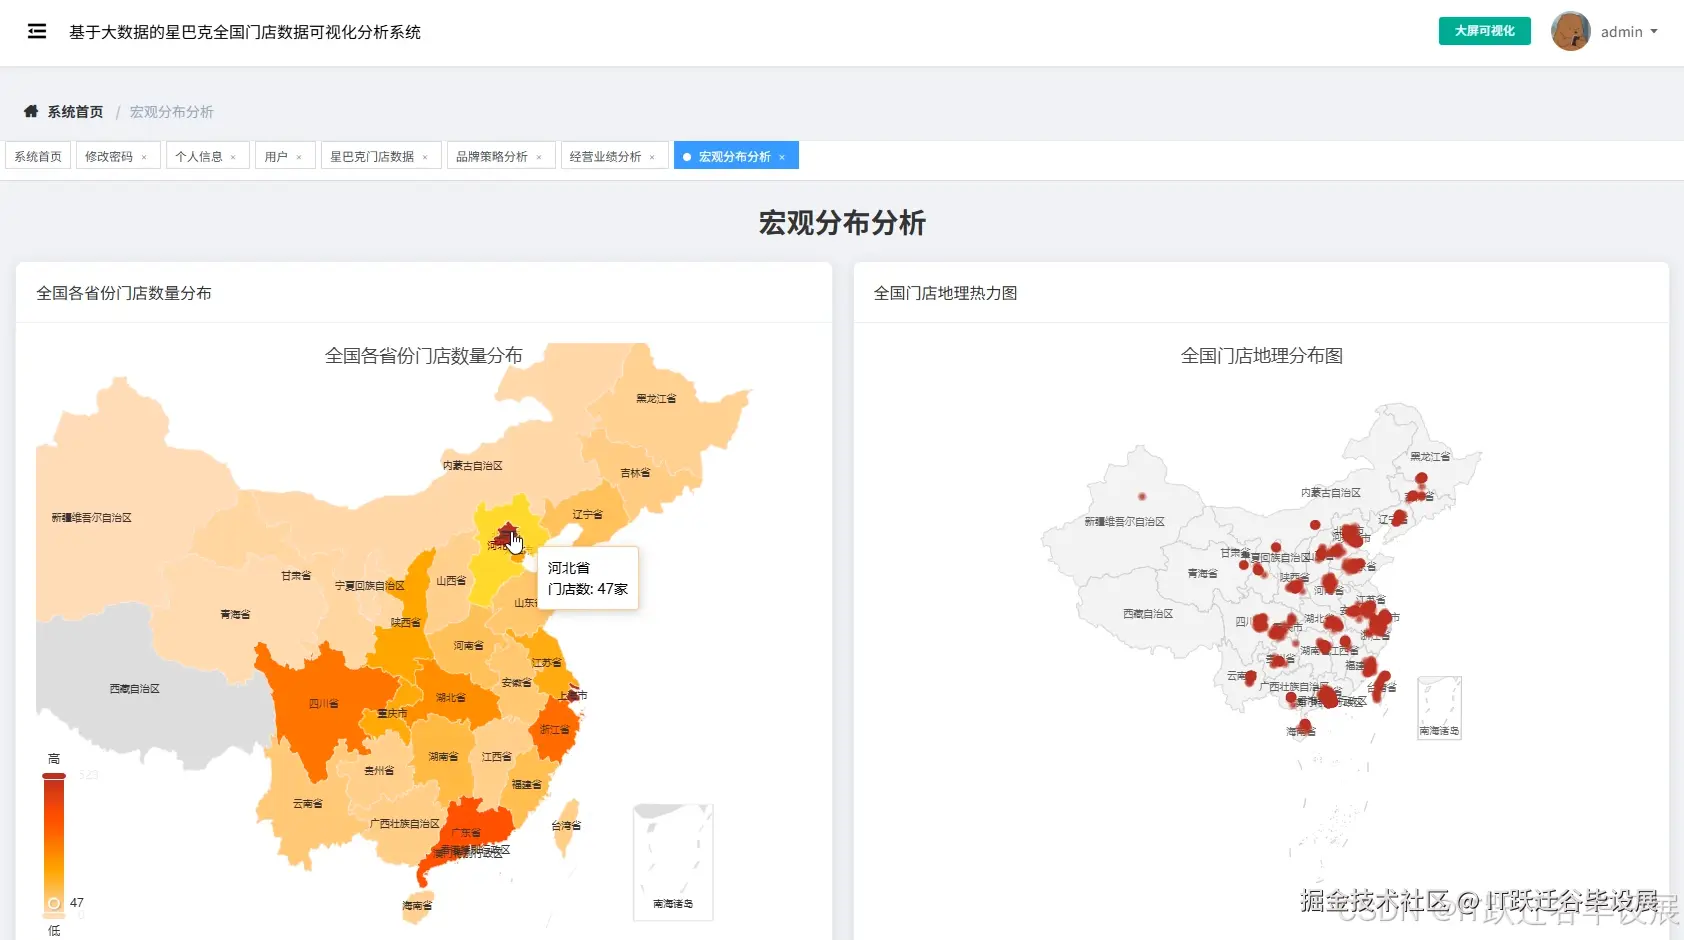Viewport: 1684px width, 940px height.
Task: Close the 宏观分布分析 tab
Action: [x=783, y=156]
